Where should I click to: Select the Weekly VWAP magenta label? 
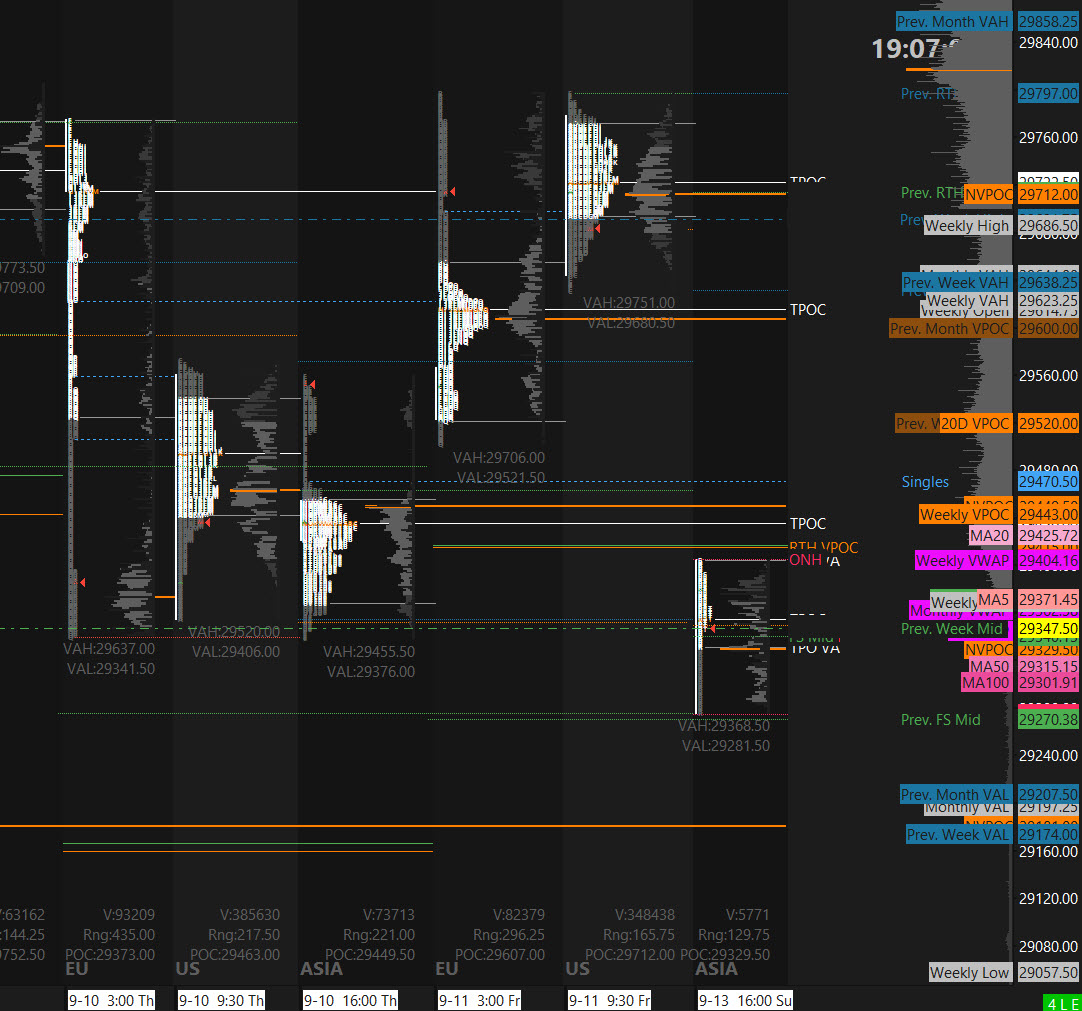[x=963, y=560]
